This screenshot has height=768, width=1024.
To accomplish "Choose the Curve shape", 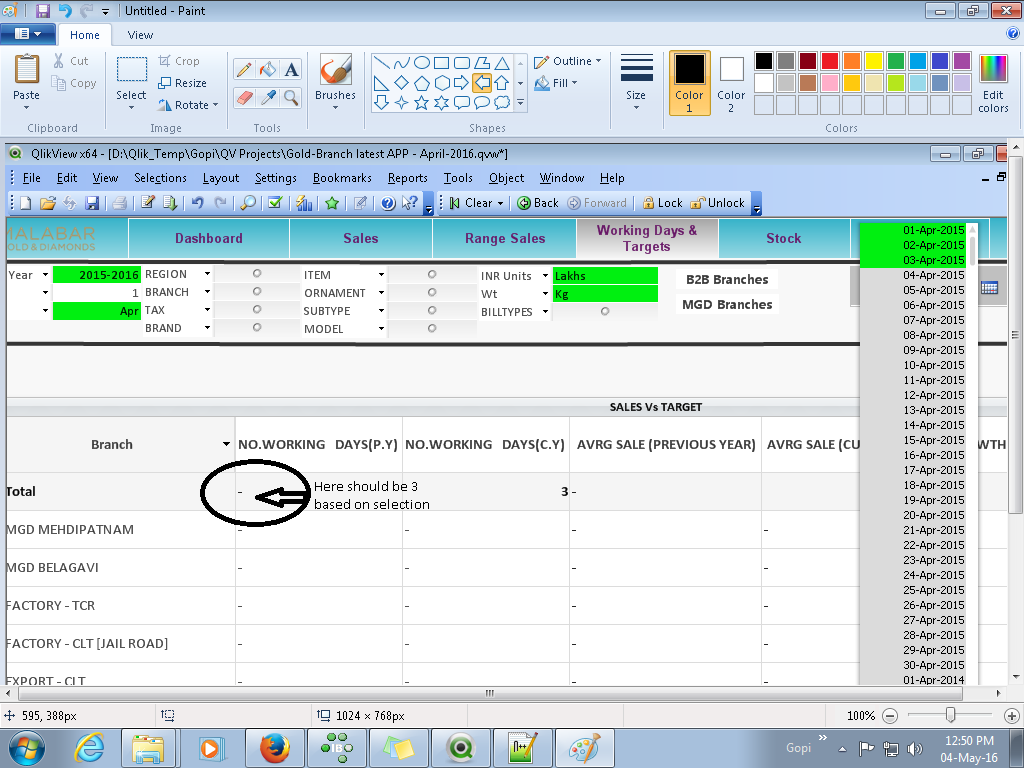I will tap(402, 63).
